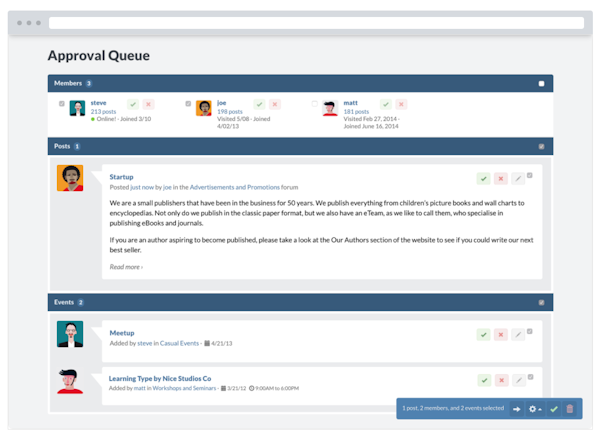This screenshot has width=600, height=432.
Task: Click Read more on Startup post
Action: [126, 267]
